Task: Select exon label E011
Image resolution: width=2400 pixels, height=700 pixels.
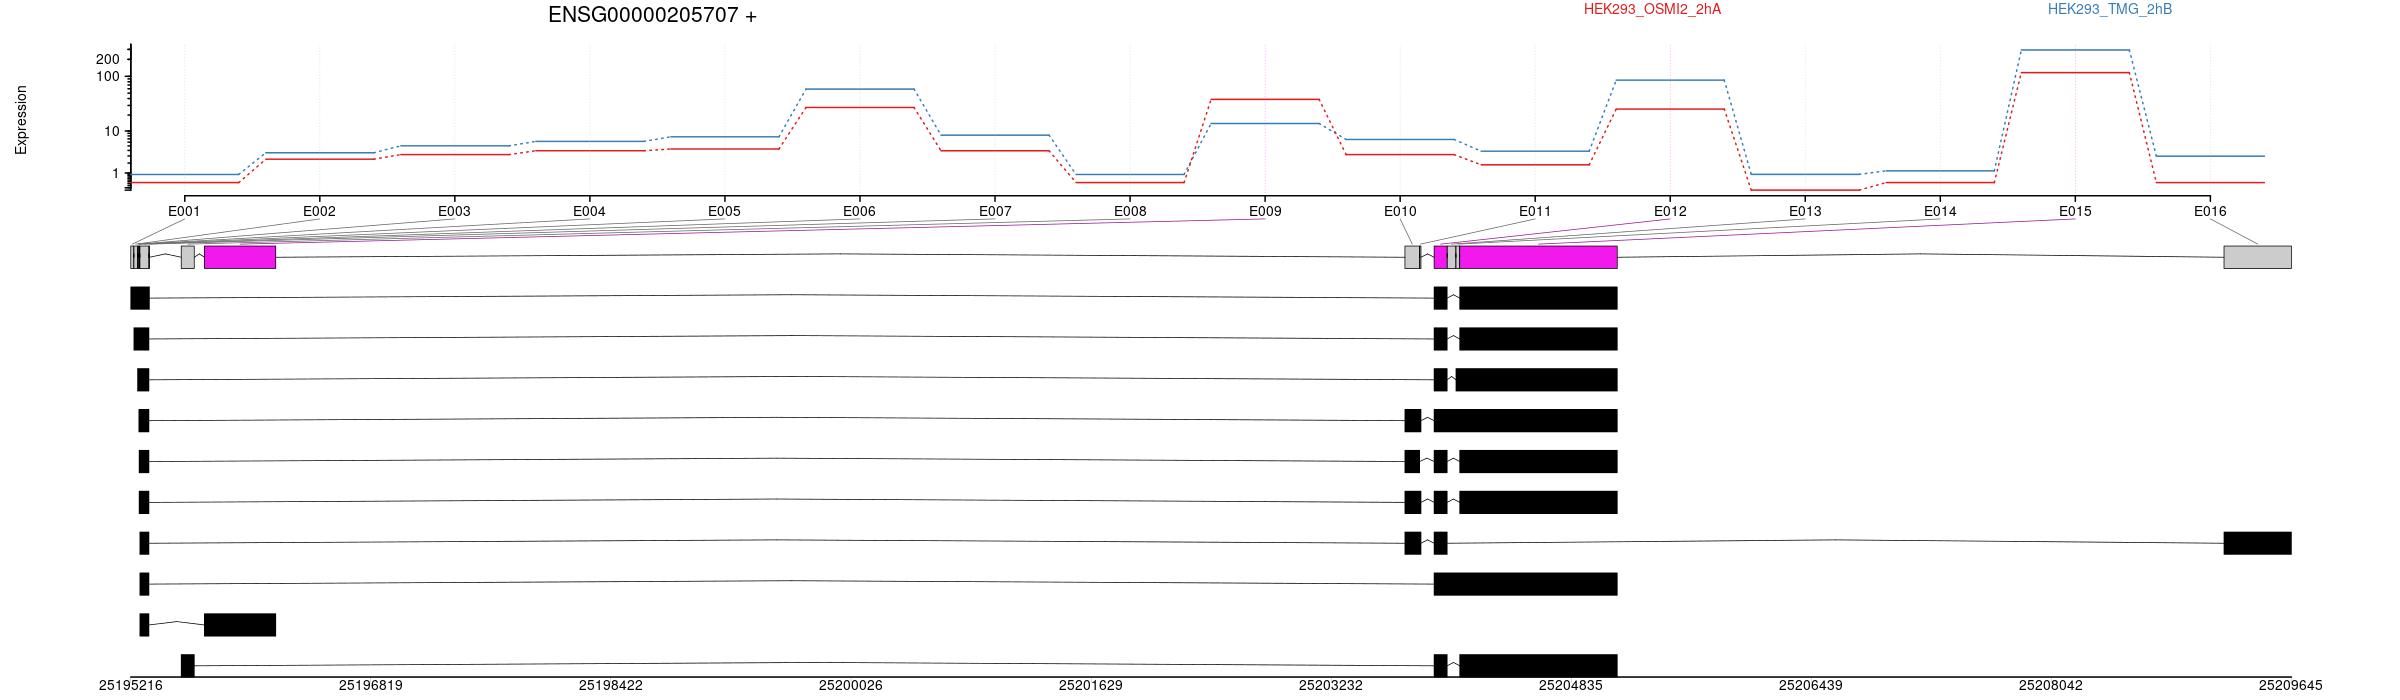Action: 1535,211
